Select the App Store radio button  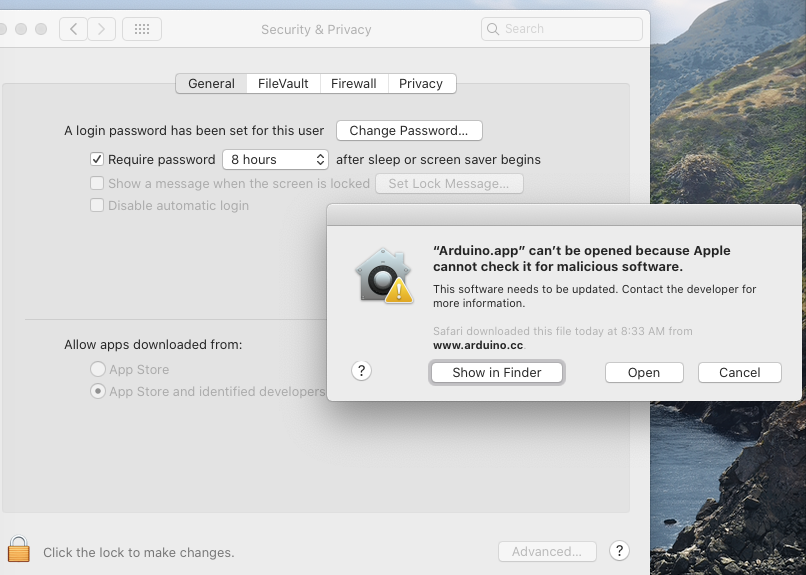98,369
